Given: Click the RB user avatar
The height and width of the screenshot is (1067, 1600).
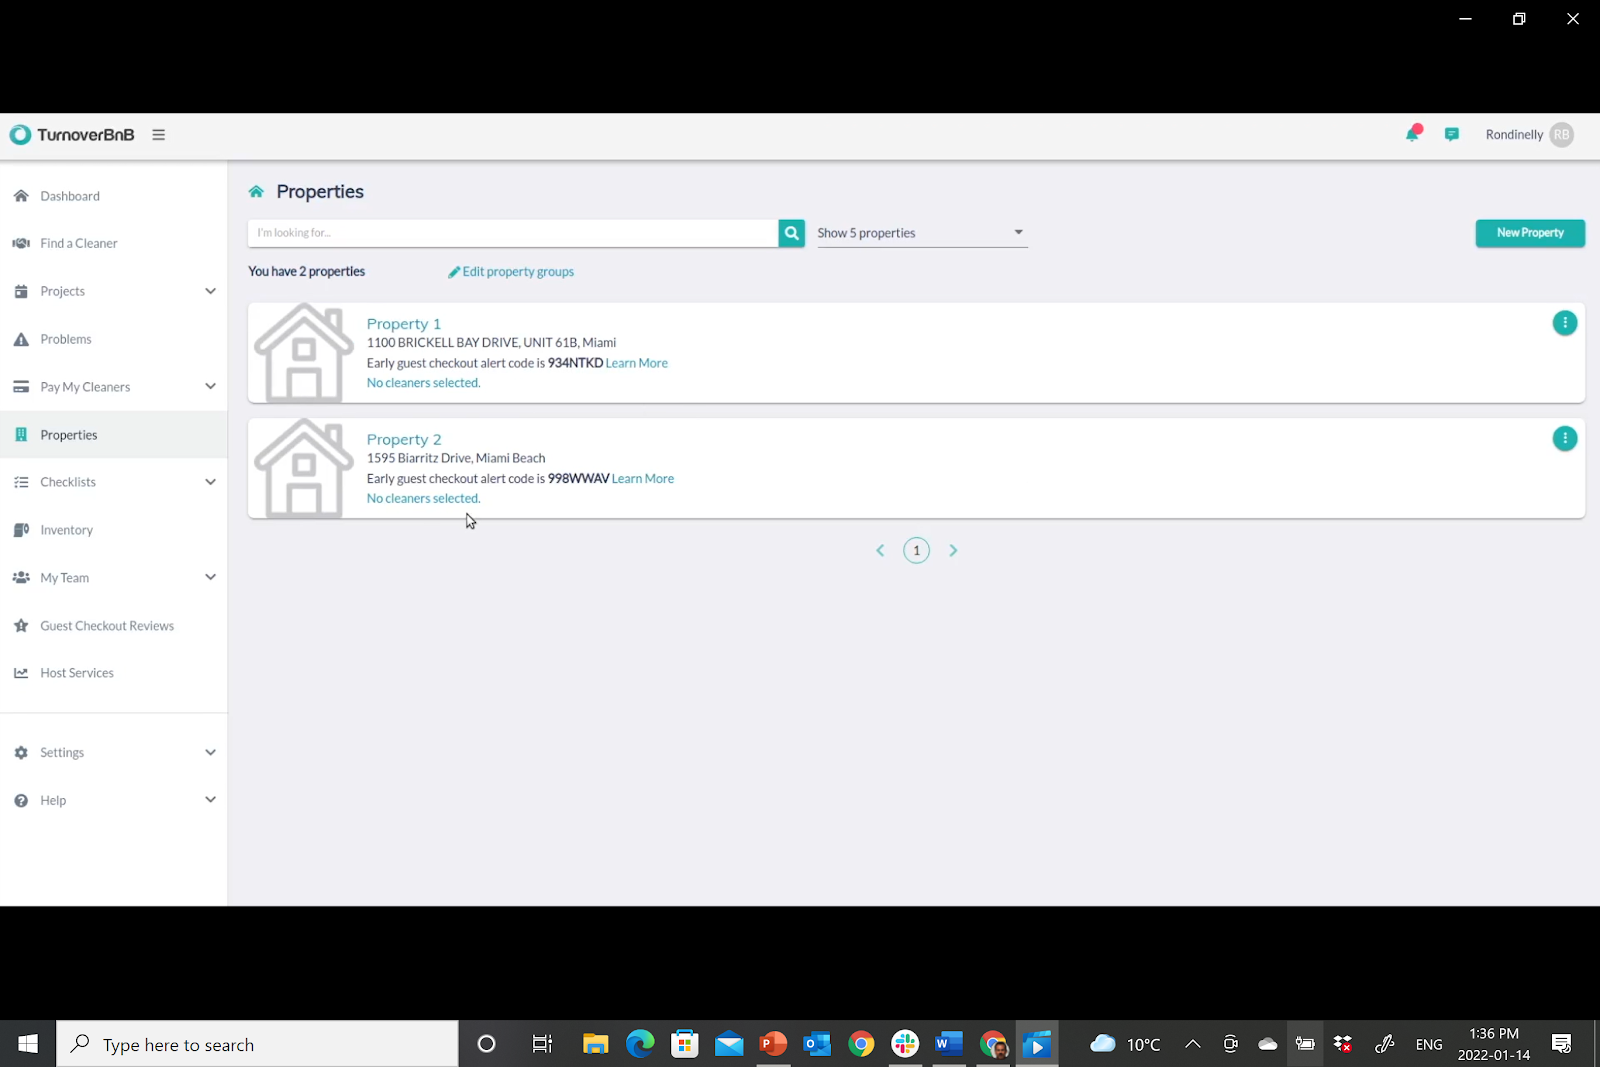Looking at the screenshot, I should pos(1561,135).
